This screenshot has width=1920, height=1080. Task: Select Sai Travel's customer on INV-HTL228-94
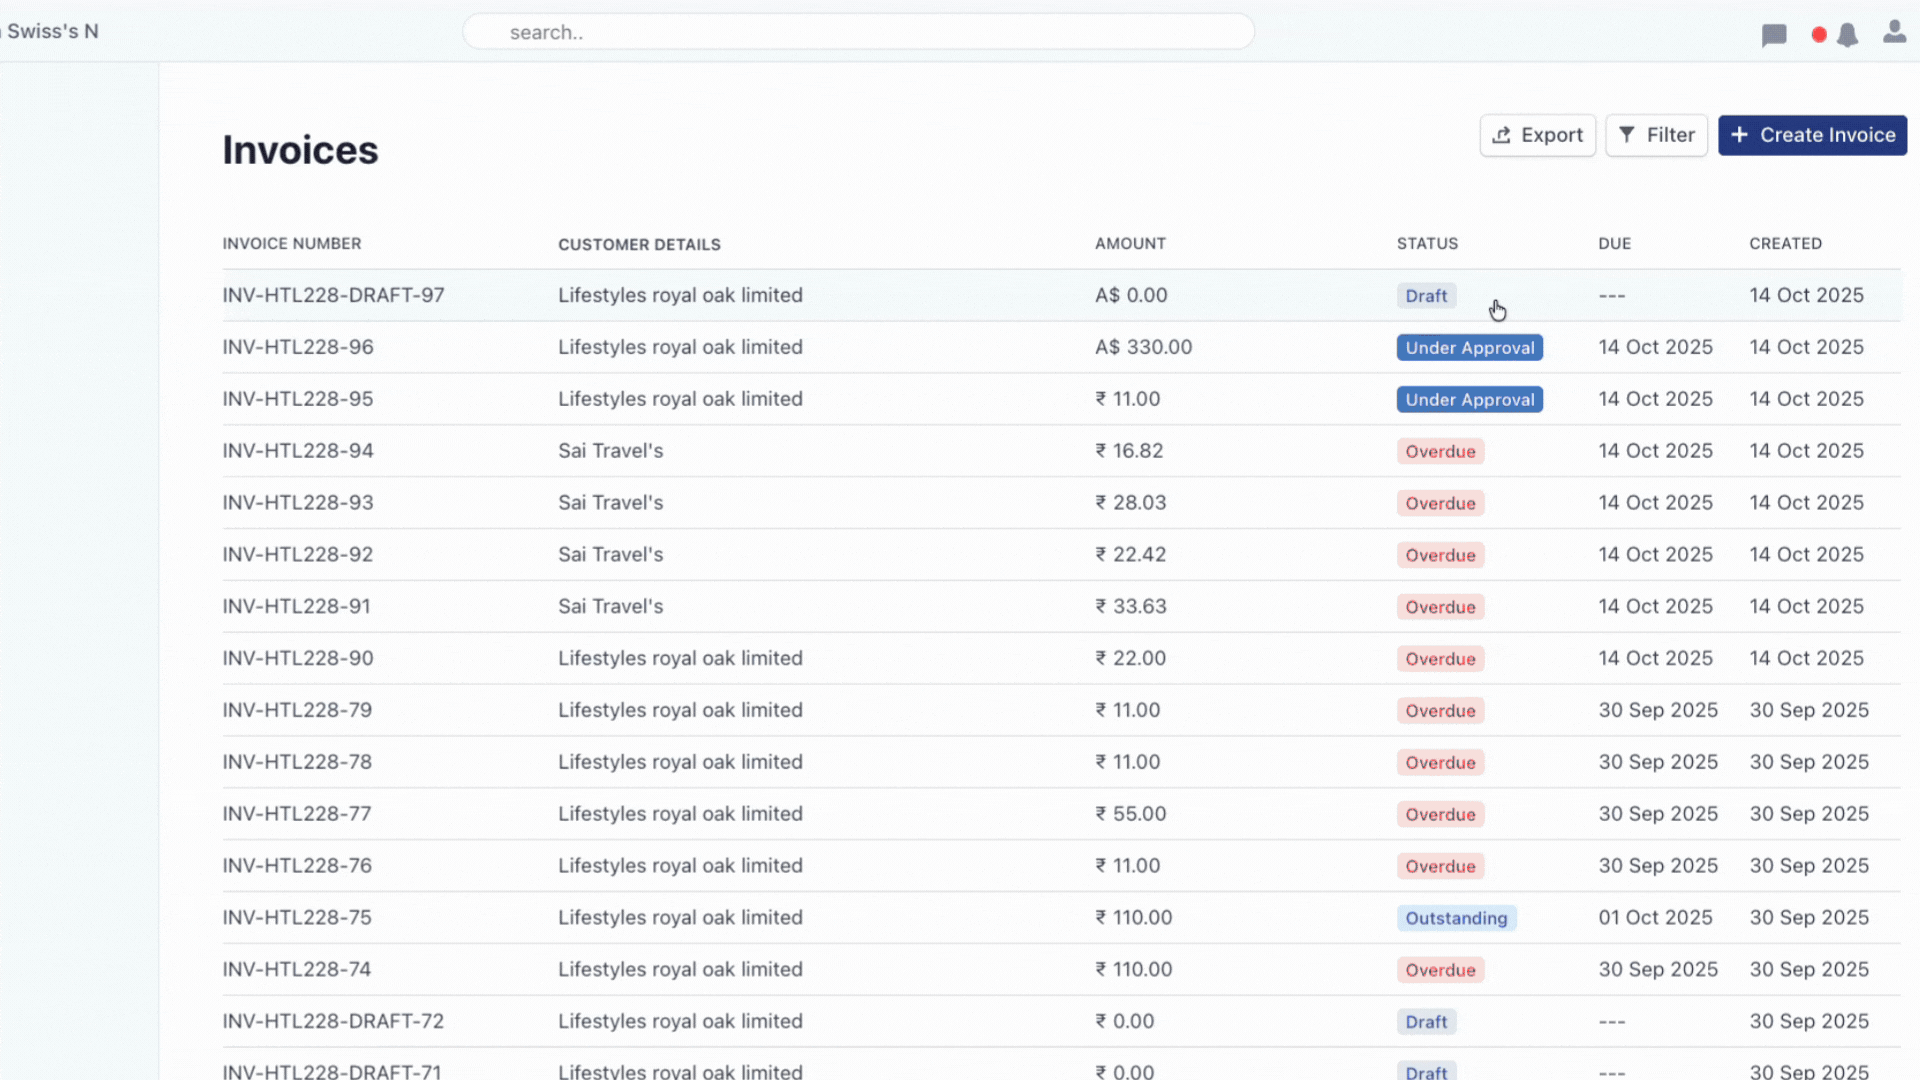tap(610, 451)
